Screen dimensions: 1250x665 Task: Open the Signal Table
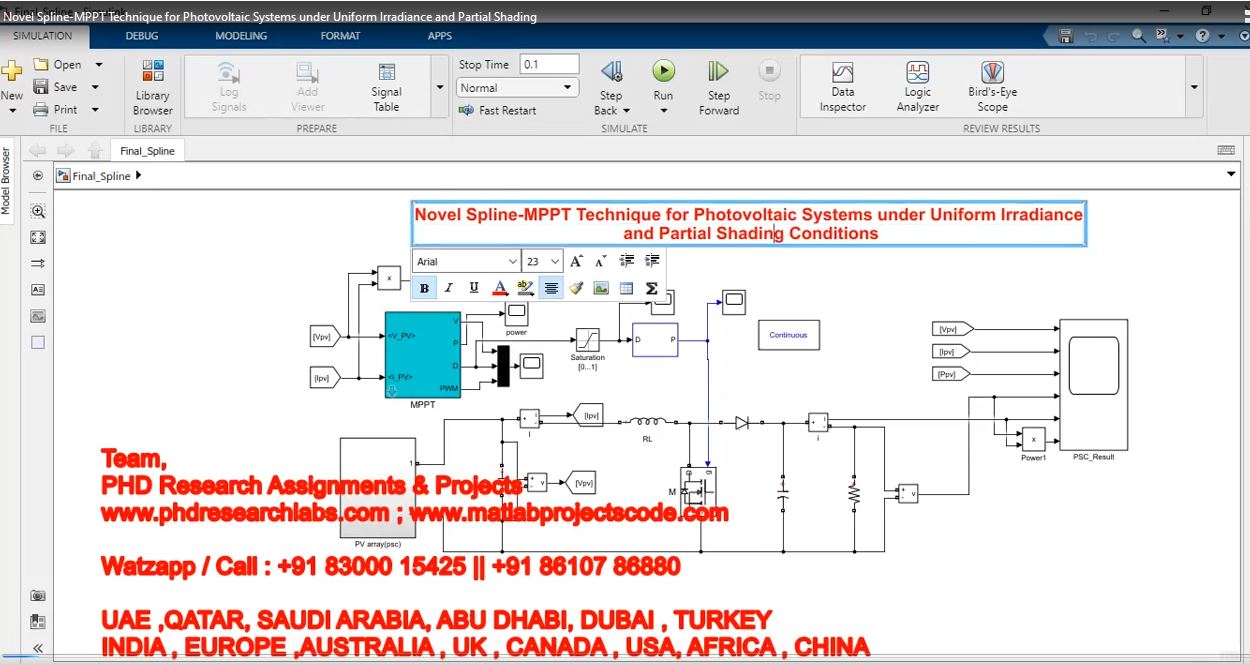386,88
